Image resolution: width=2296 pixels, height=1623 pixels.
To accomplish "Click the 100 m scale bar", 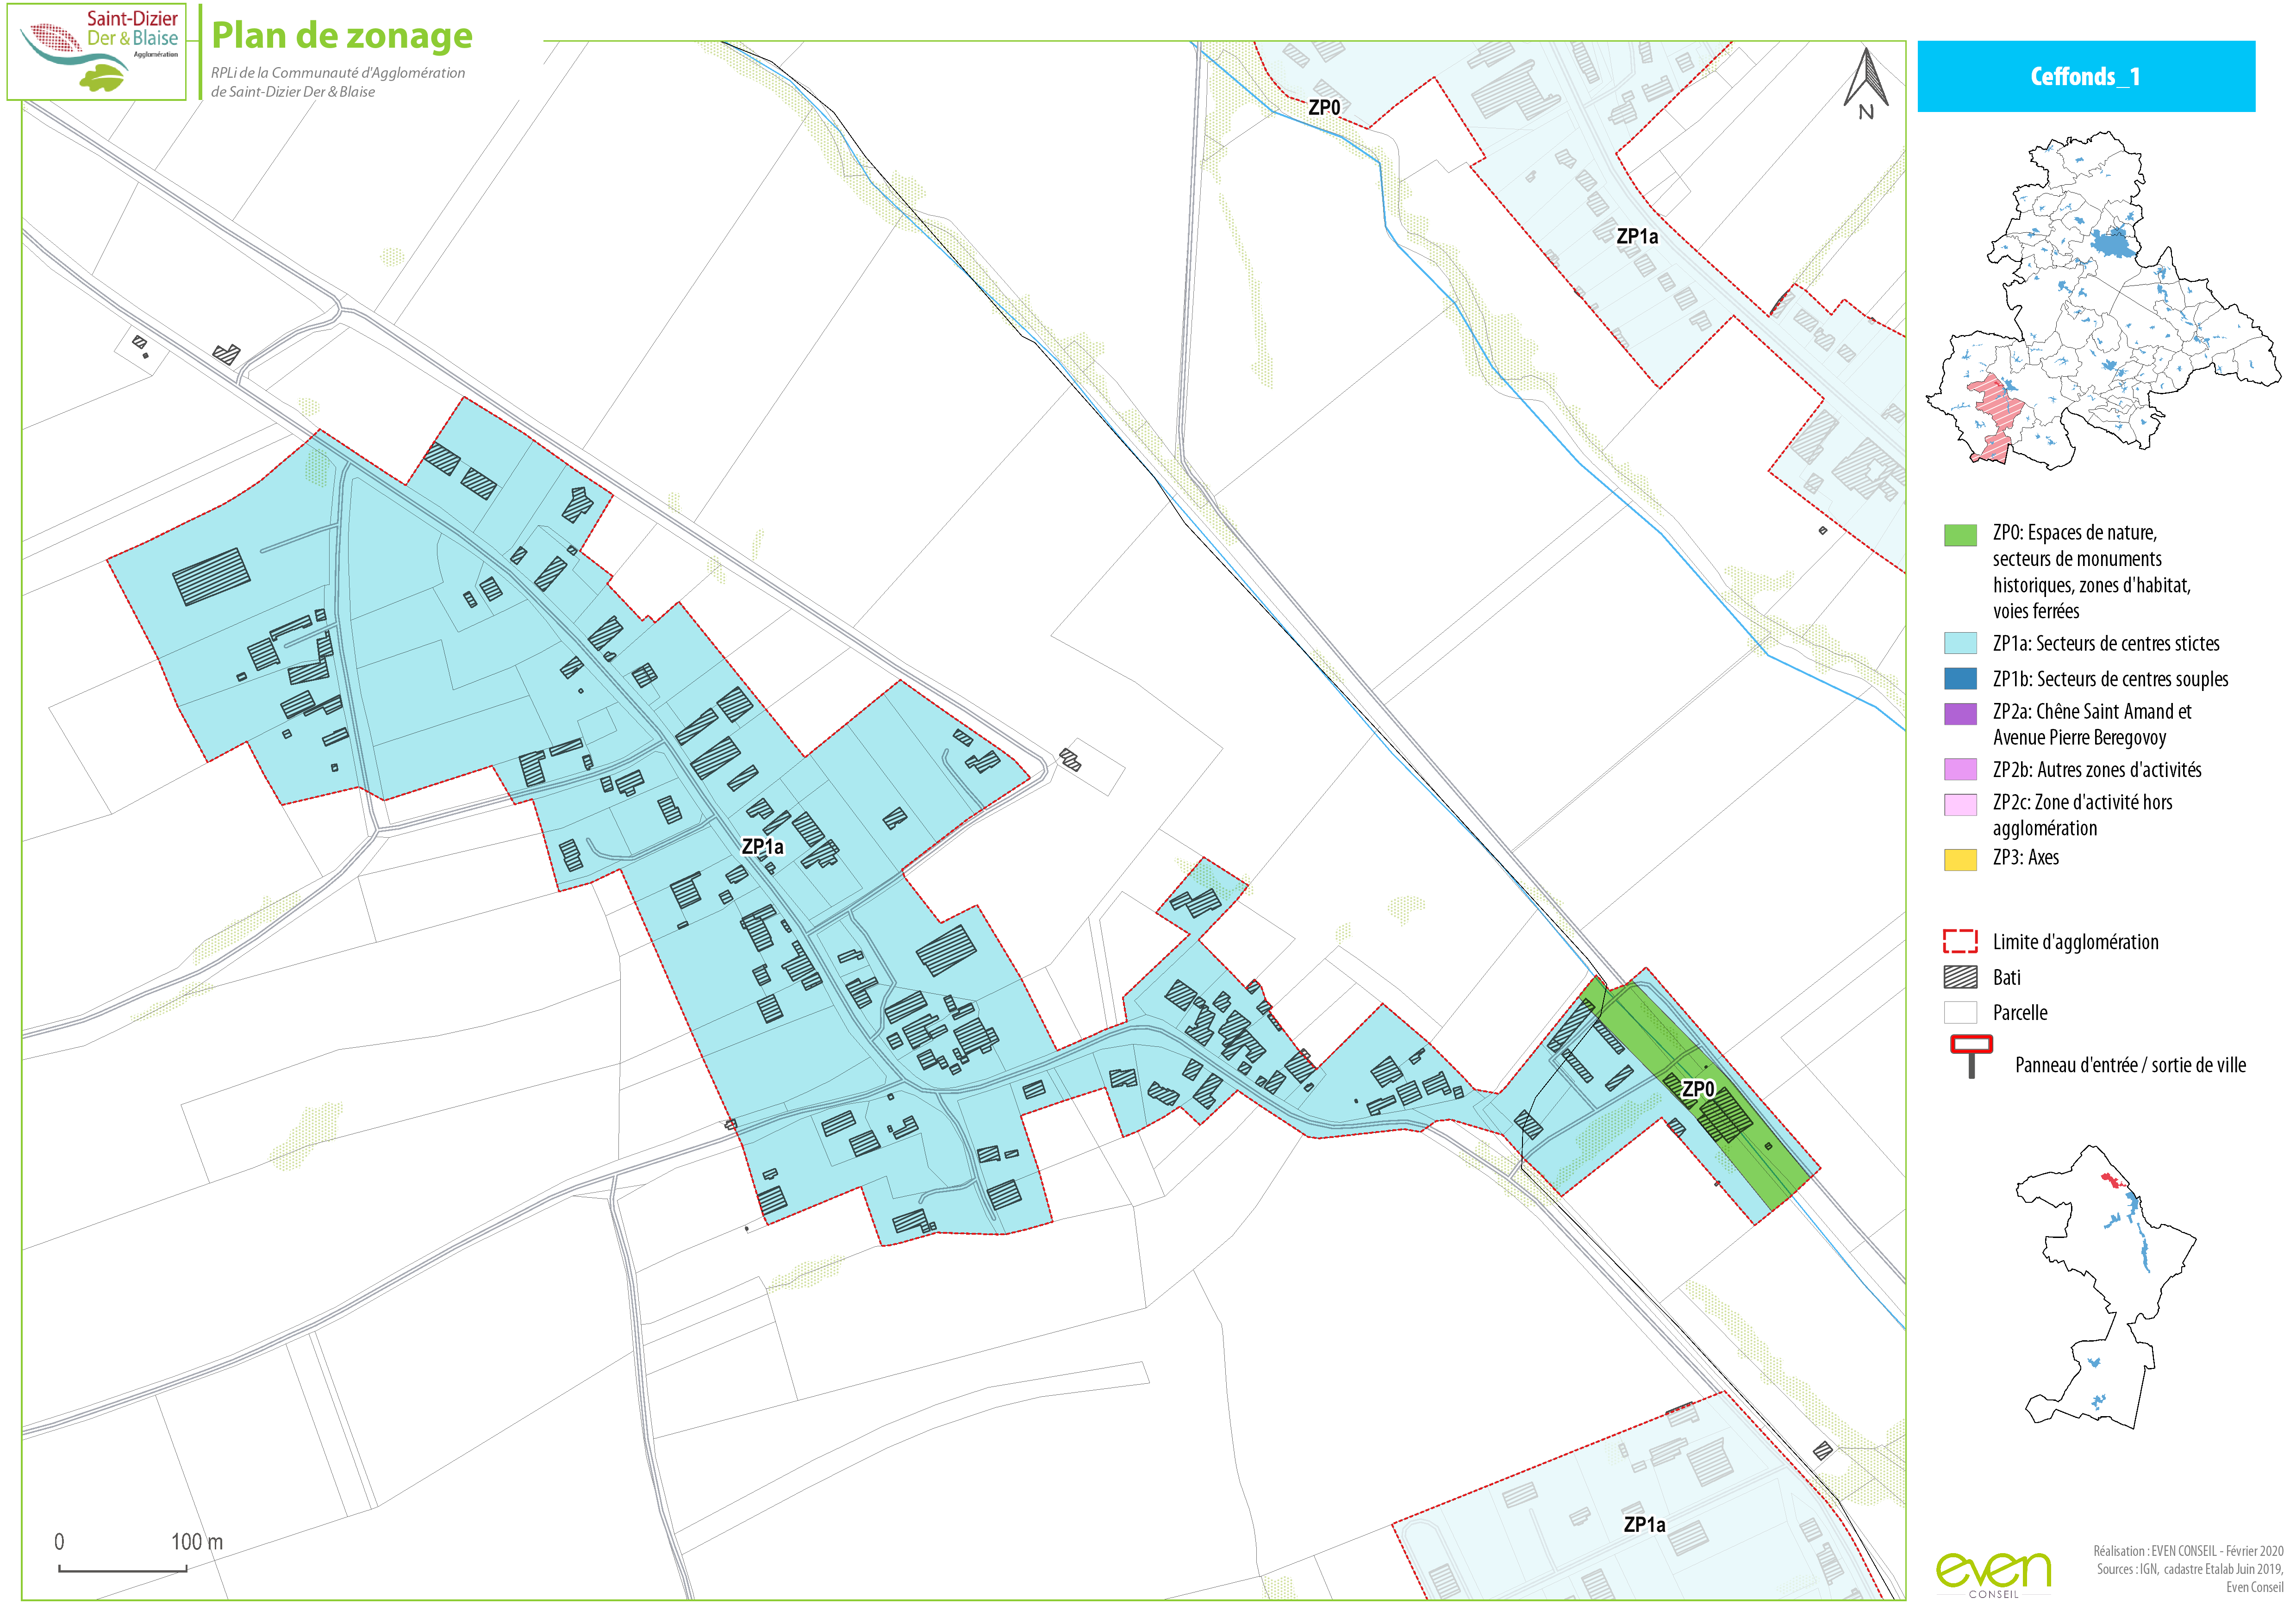I will 123,1569.
